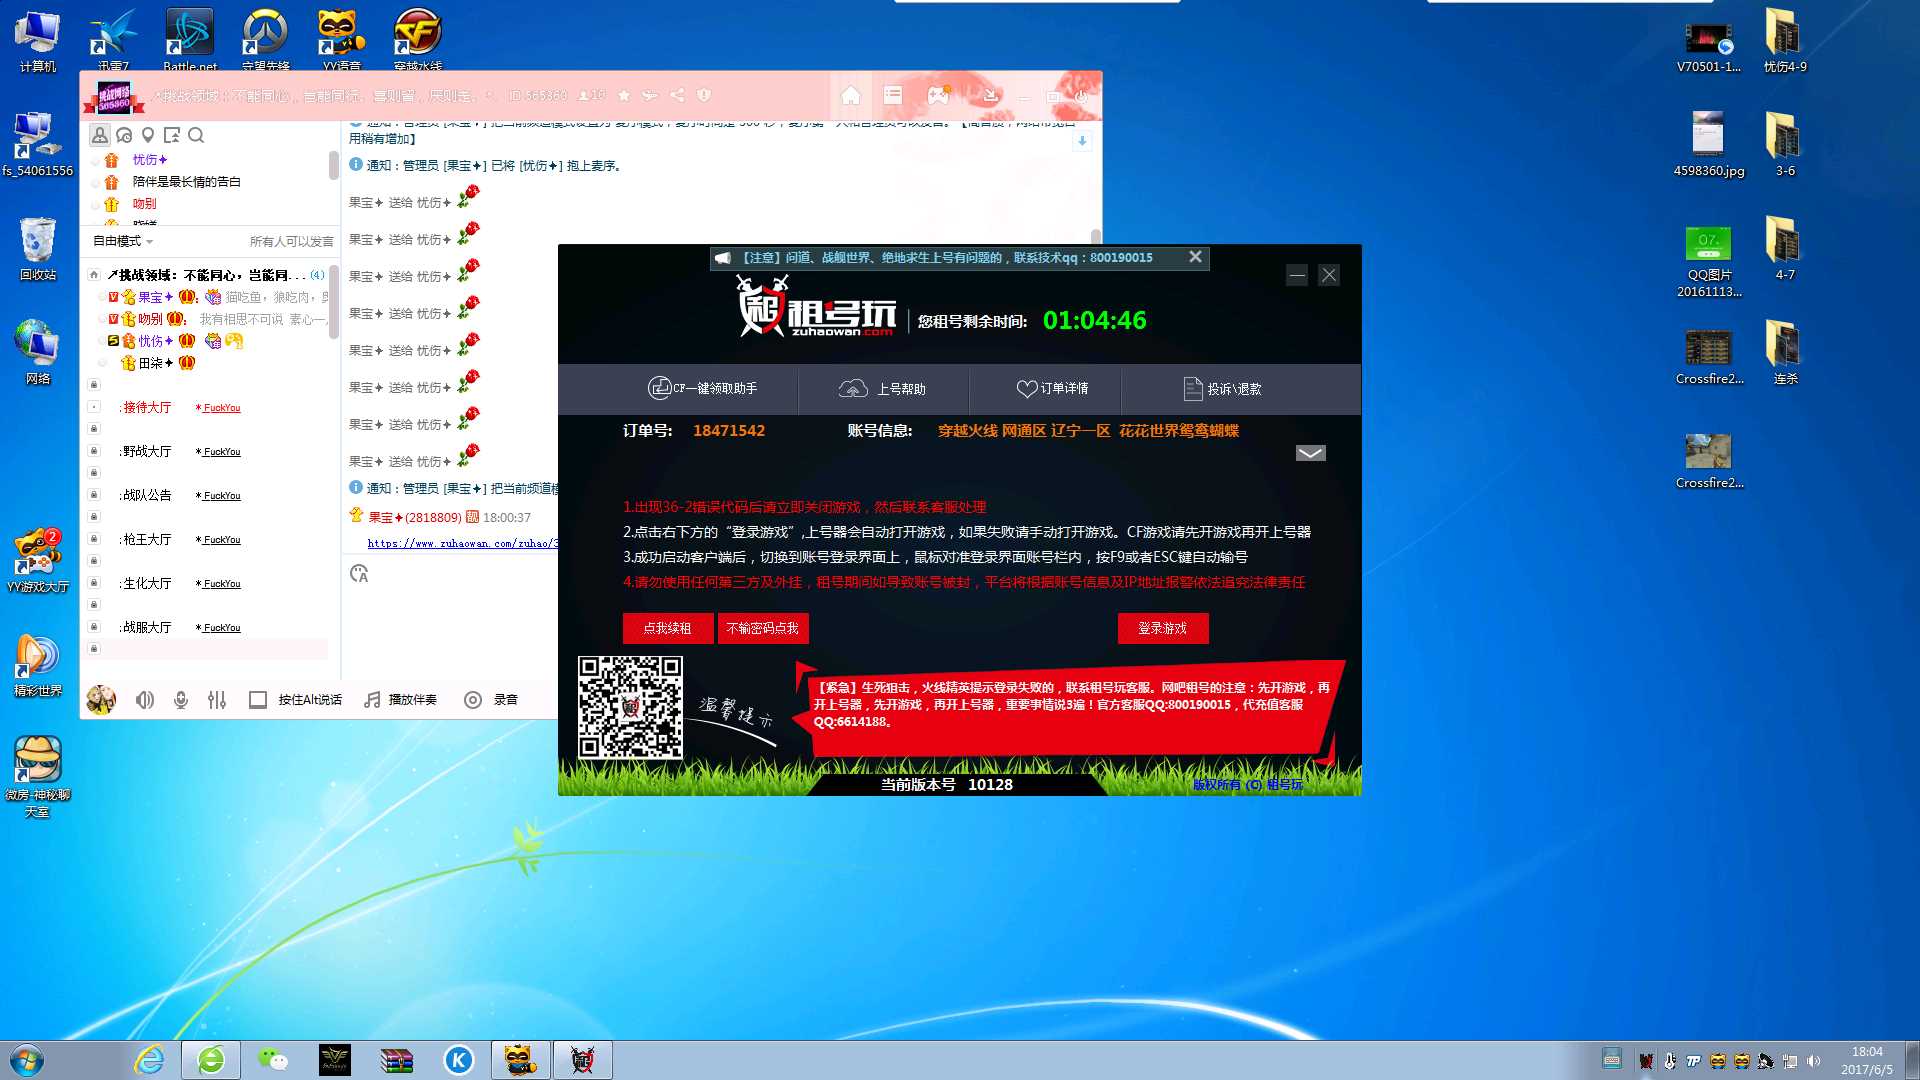
Task: Click 陪伴是最长情的告白 in the mic queue
Action: click(x=187, y=182)
